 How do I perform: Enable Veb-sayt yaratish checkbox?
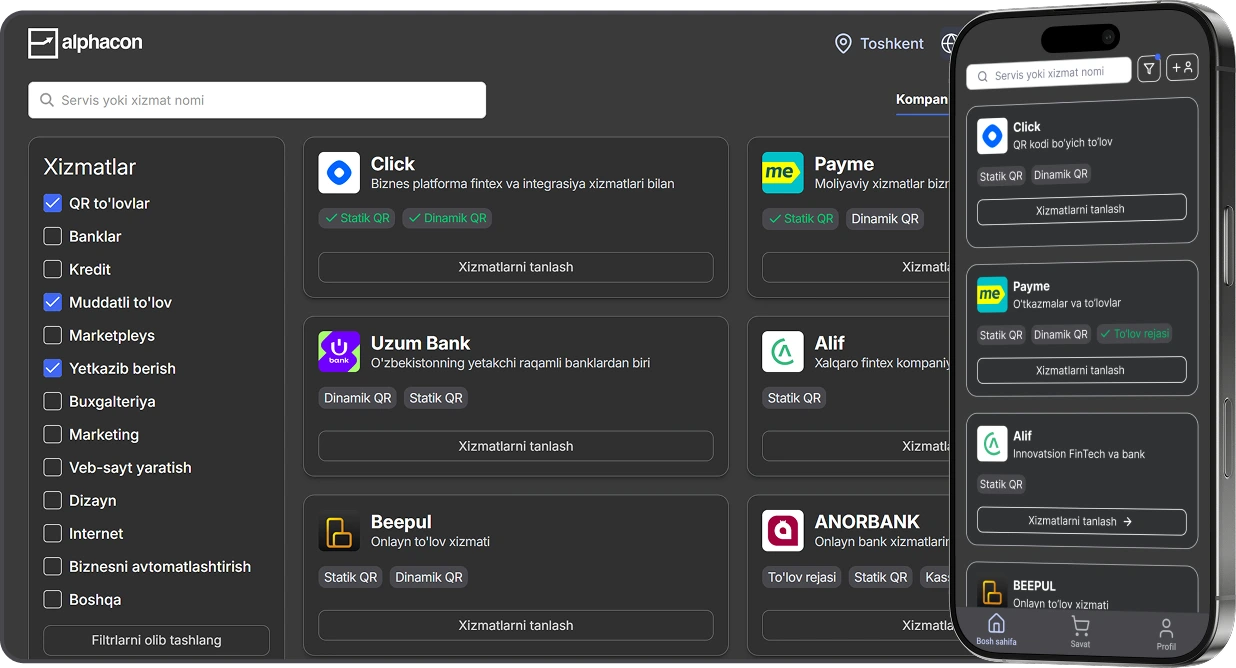[53, 467]
